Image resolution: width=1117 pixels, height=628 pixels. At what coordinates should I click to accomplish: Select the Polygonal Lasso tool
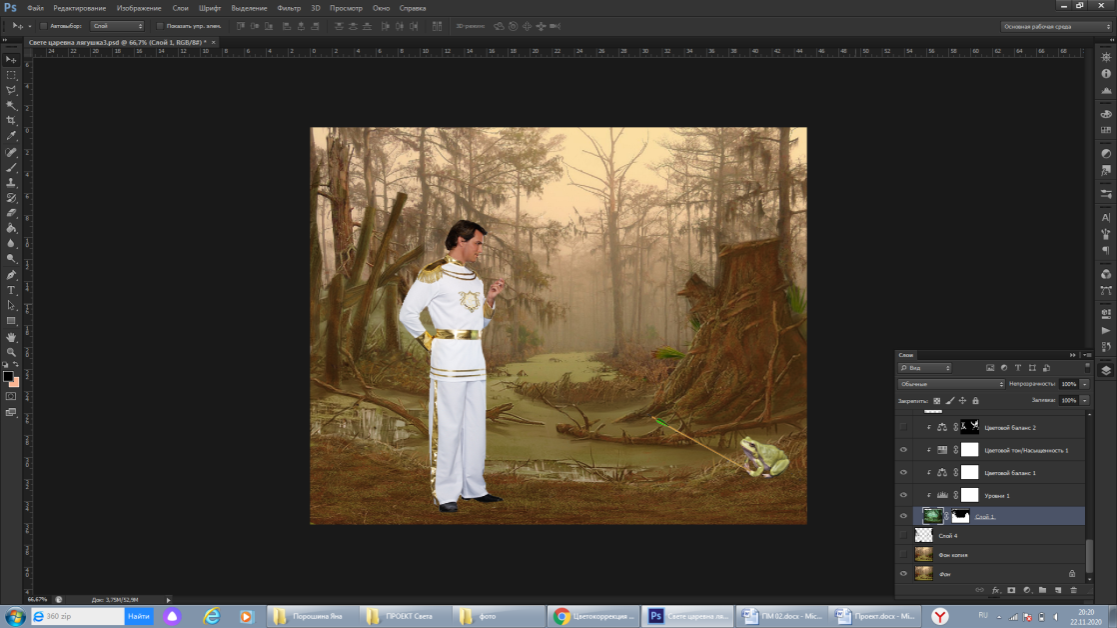click(11, 90)
